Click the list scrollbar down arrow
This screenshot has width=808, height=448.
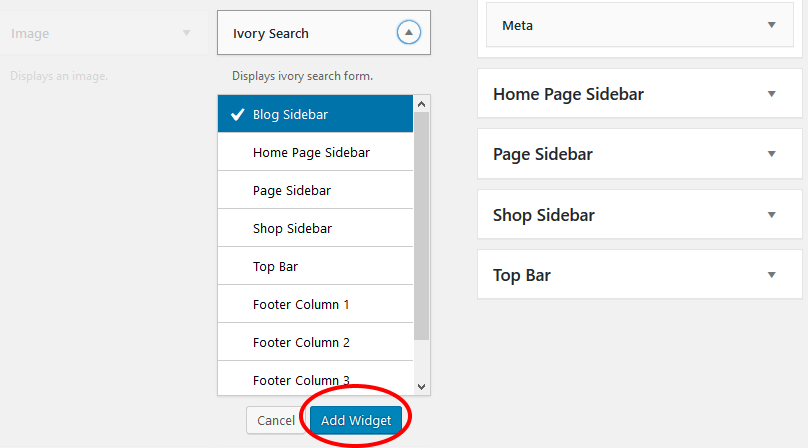click(422, 387)
